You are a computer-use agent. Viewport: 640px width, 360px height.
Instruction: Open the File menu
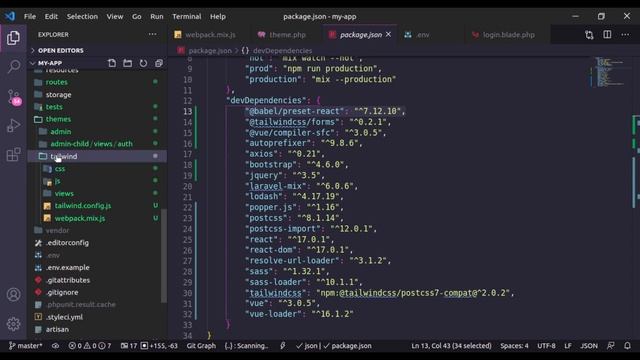pos(30,16)
